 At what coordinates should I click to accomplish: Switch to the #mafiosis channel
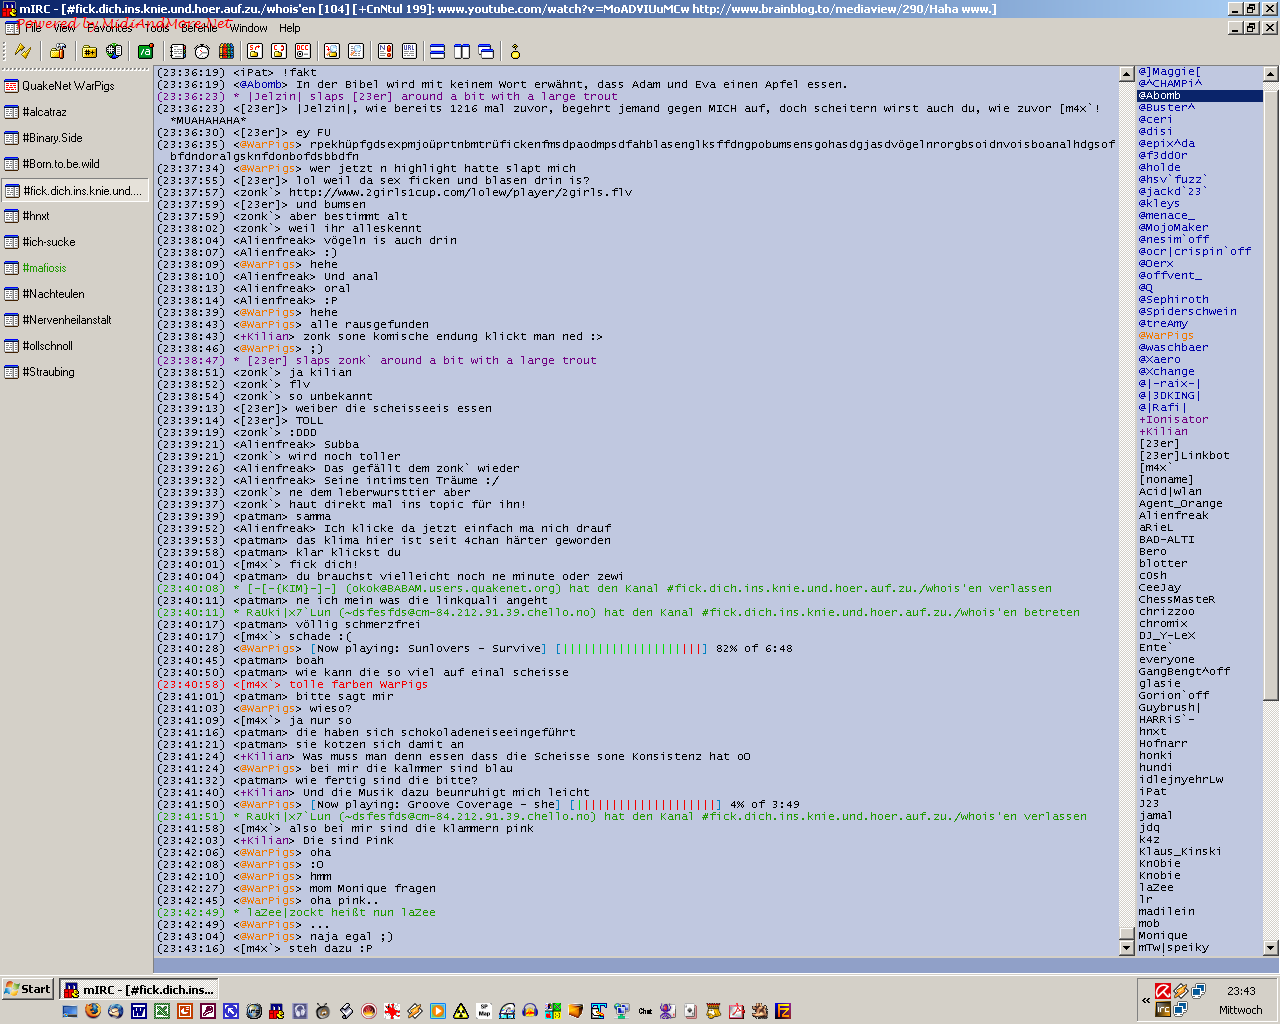tap(44, 268)
